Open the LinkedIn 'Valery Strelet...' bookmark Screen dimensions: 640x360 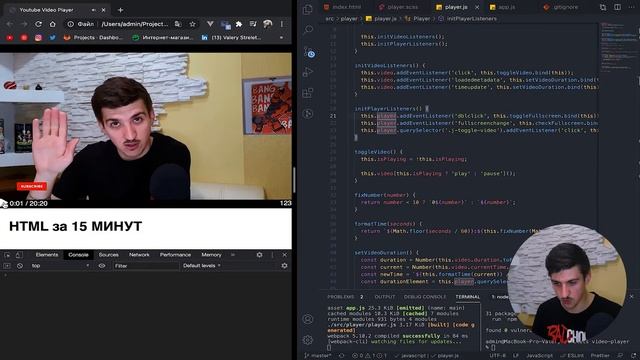[231, 38]
